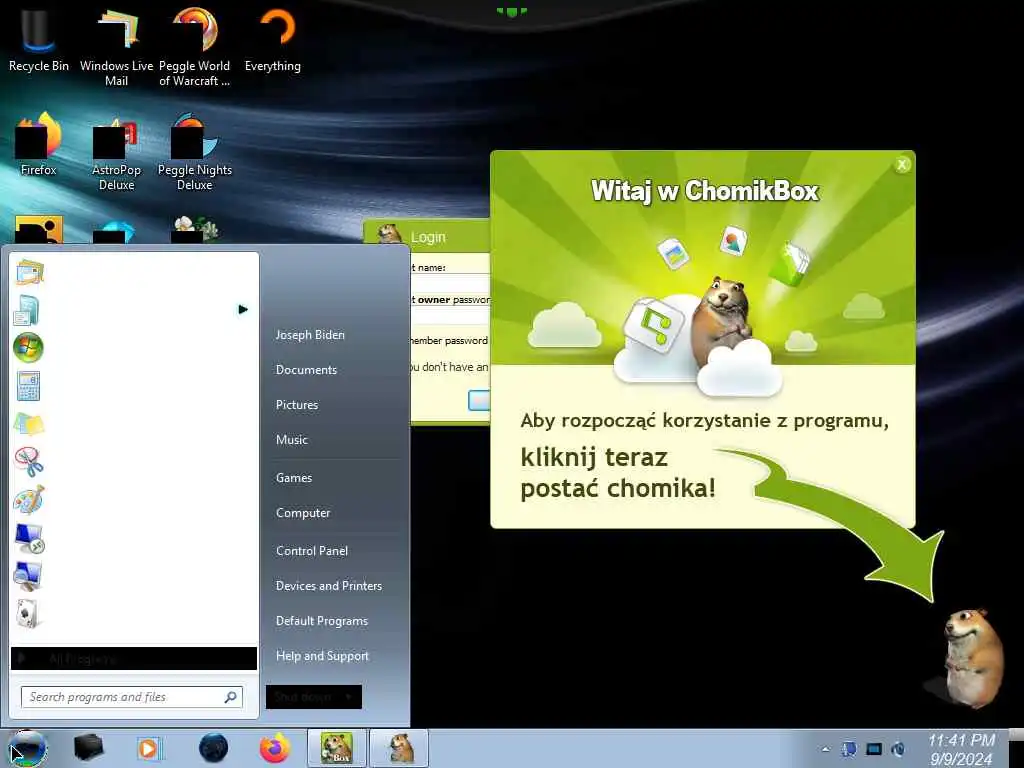Show All Programs in Start menu
The height and width of the screenshot is (768, 1024).
[134, 658]
